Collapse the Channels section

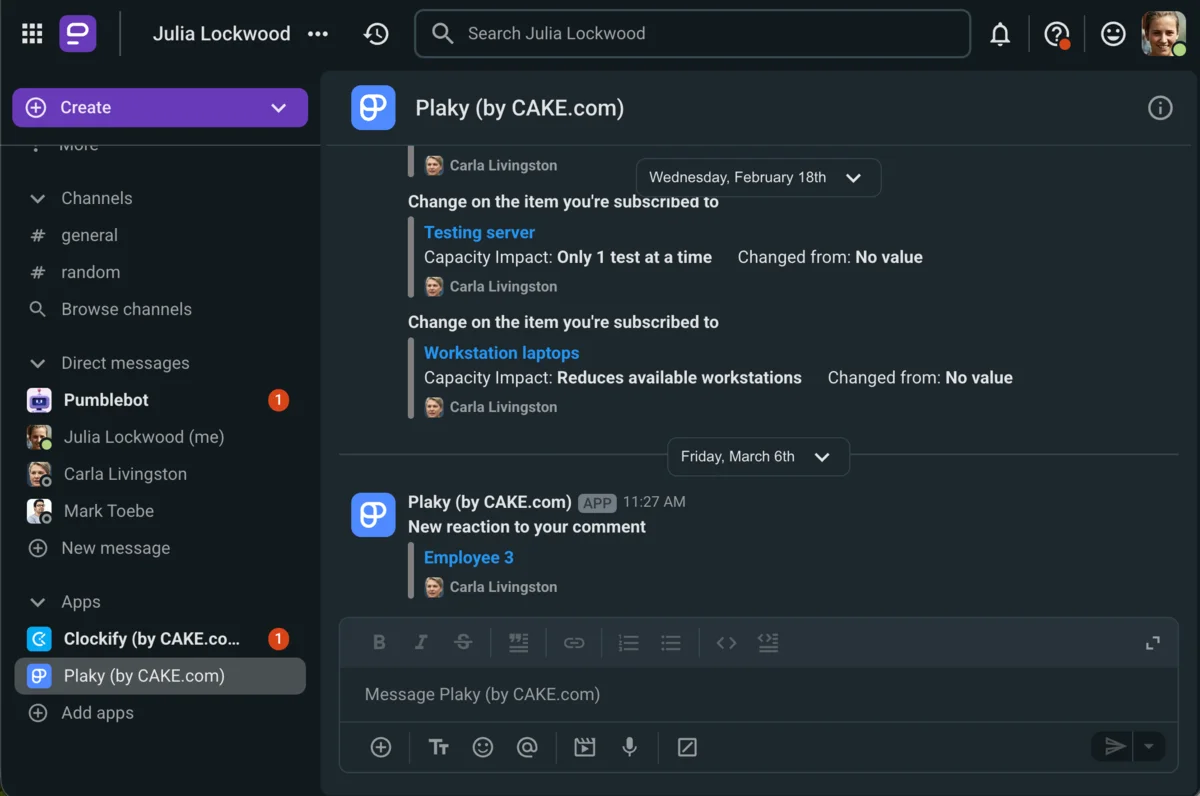(x=38, y=199)
